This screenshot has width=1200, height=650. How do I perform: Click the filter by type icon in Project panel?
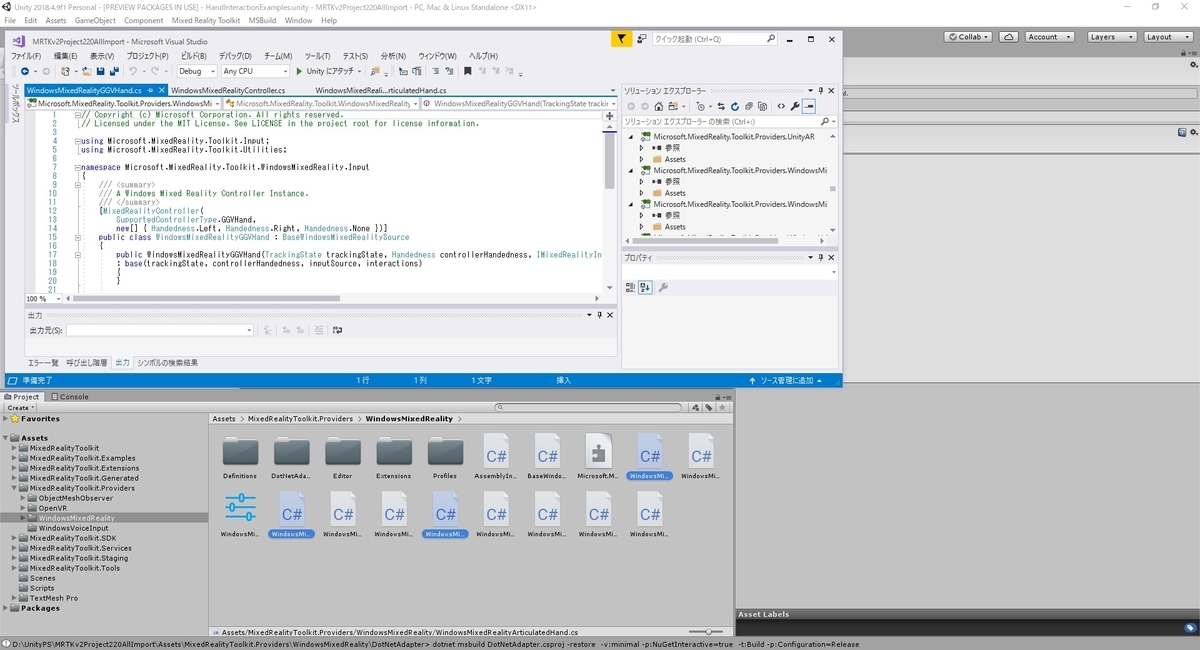(x=697, y=407)
